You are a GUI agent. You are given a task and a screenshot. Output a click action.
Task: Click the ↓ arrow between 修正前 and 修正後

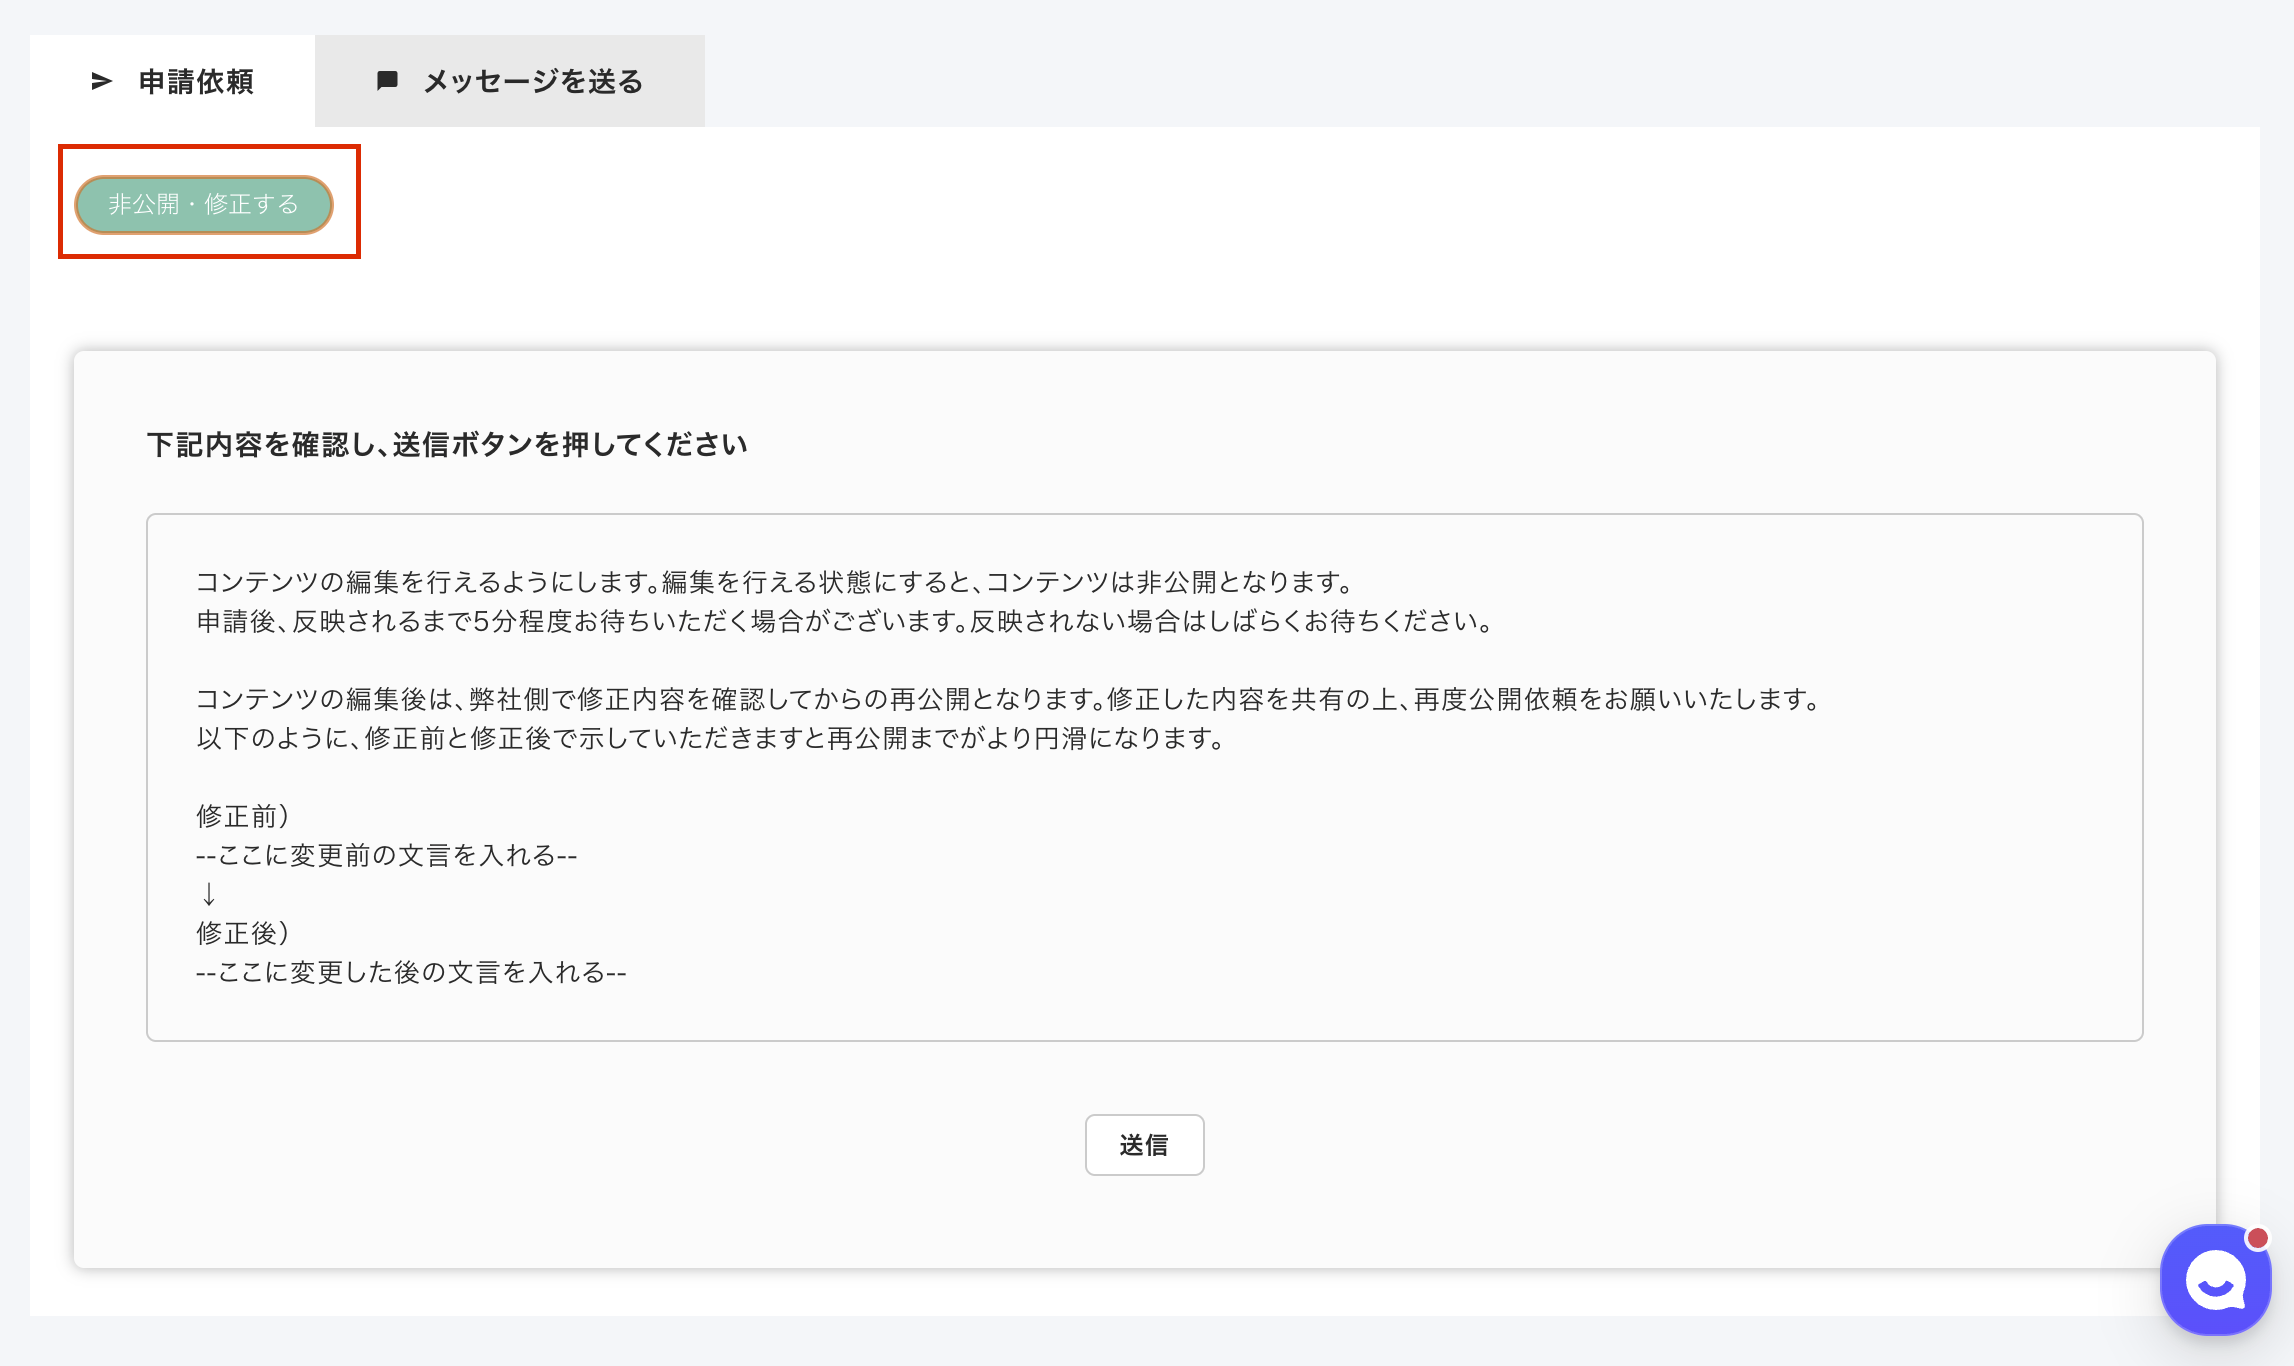tap(208, 894)
